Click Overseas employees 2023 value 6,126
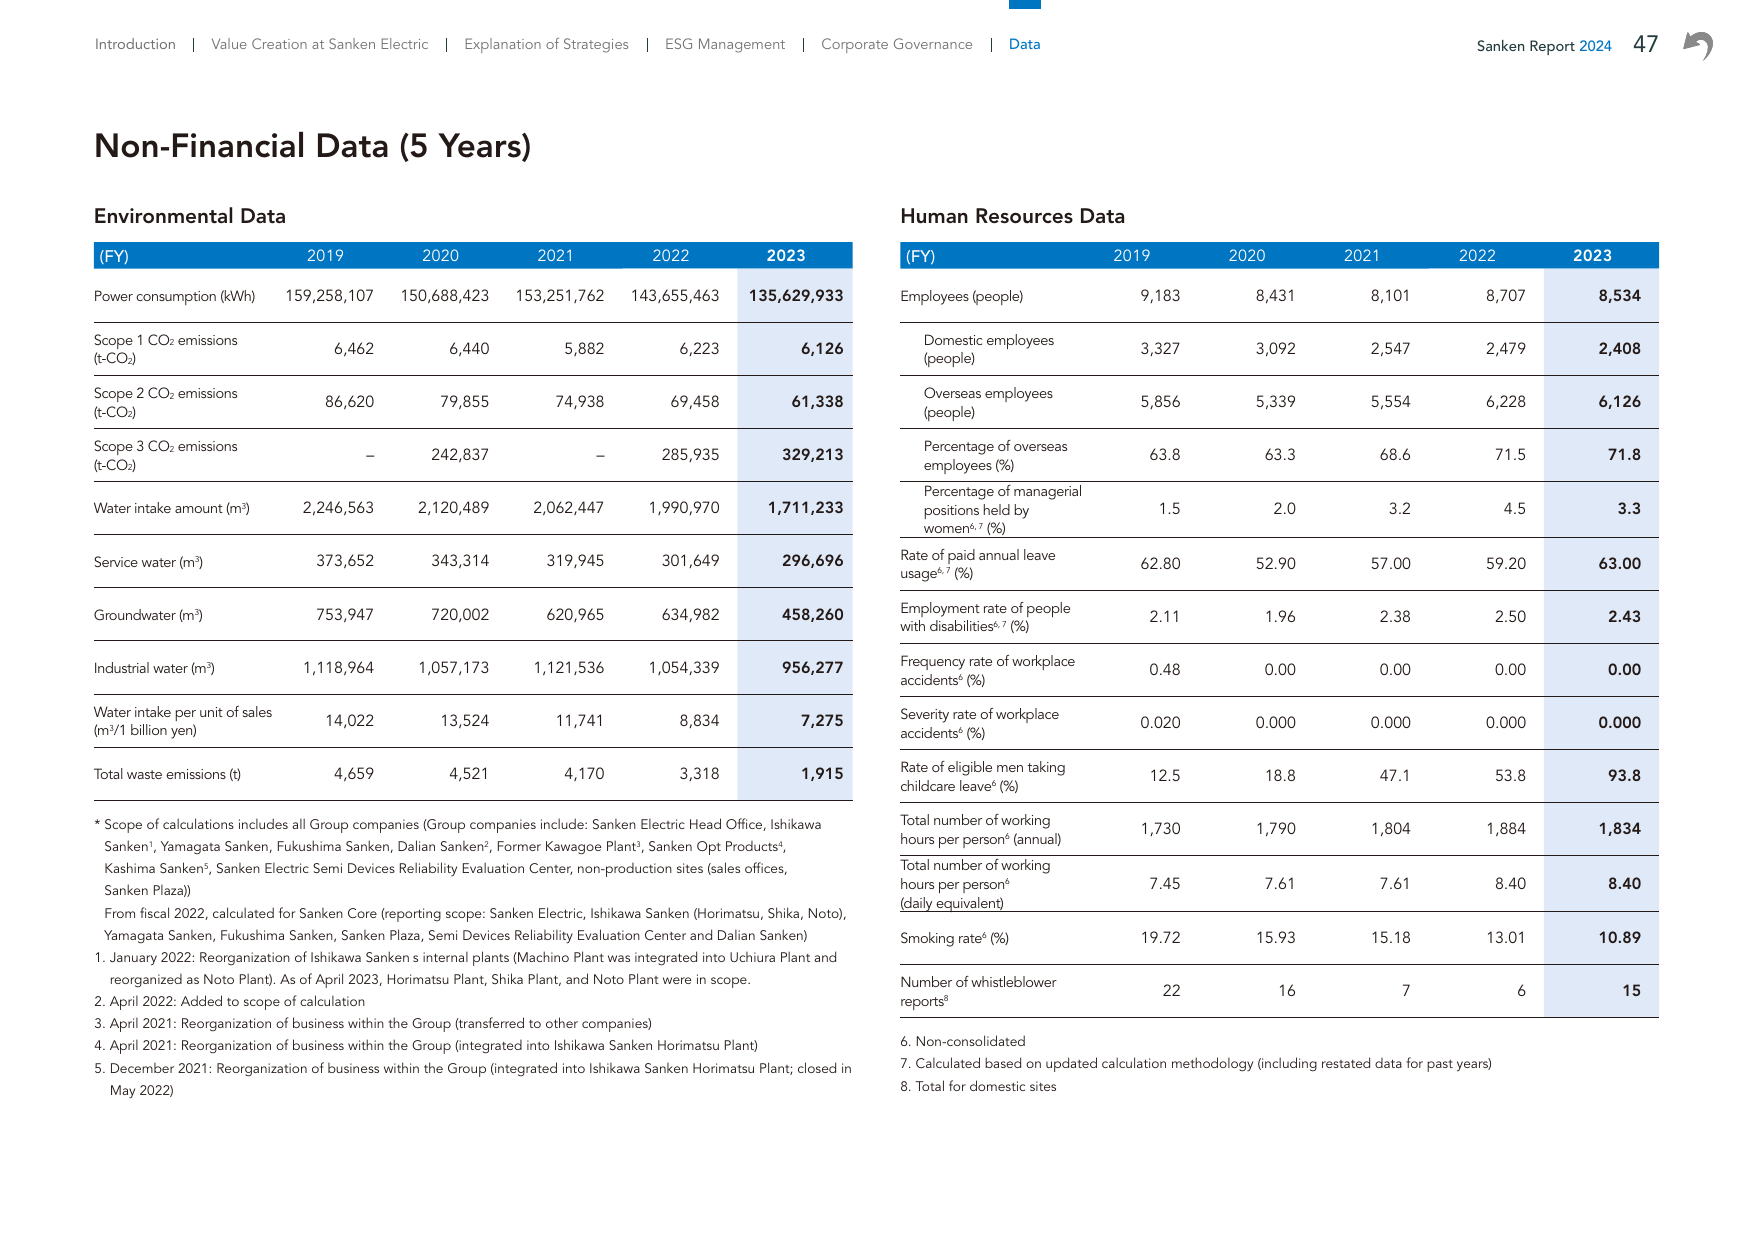 [1620, 402]
